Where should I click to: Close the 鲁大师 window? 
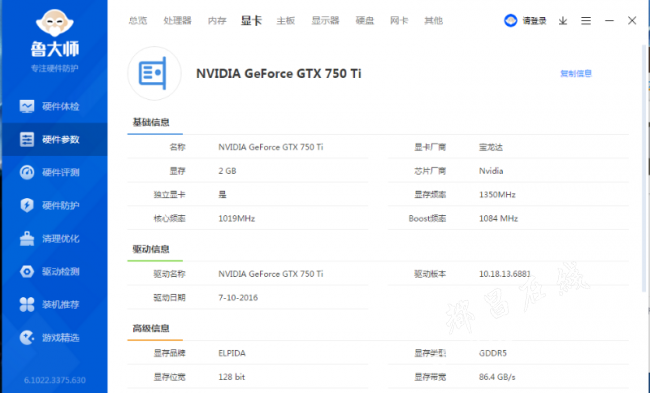[632, 20]
